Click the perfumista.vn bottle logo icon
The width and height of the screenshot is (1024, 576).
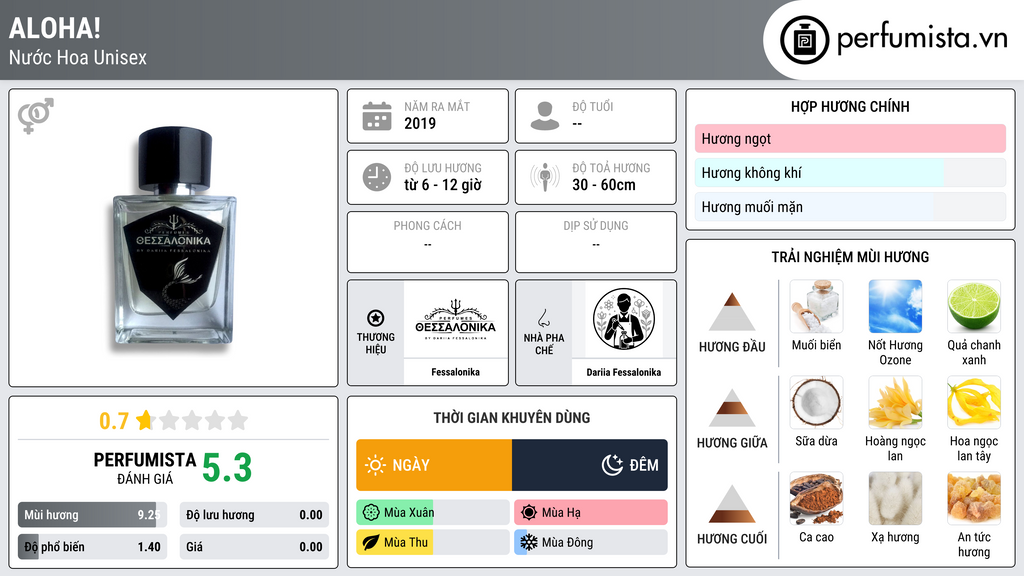(805, 40)
